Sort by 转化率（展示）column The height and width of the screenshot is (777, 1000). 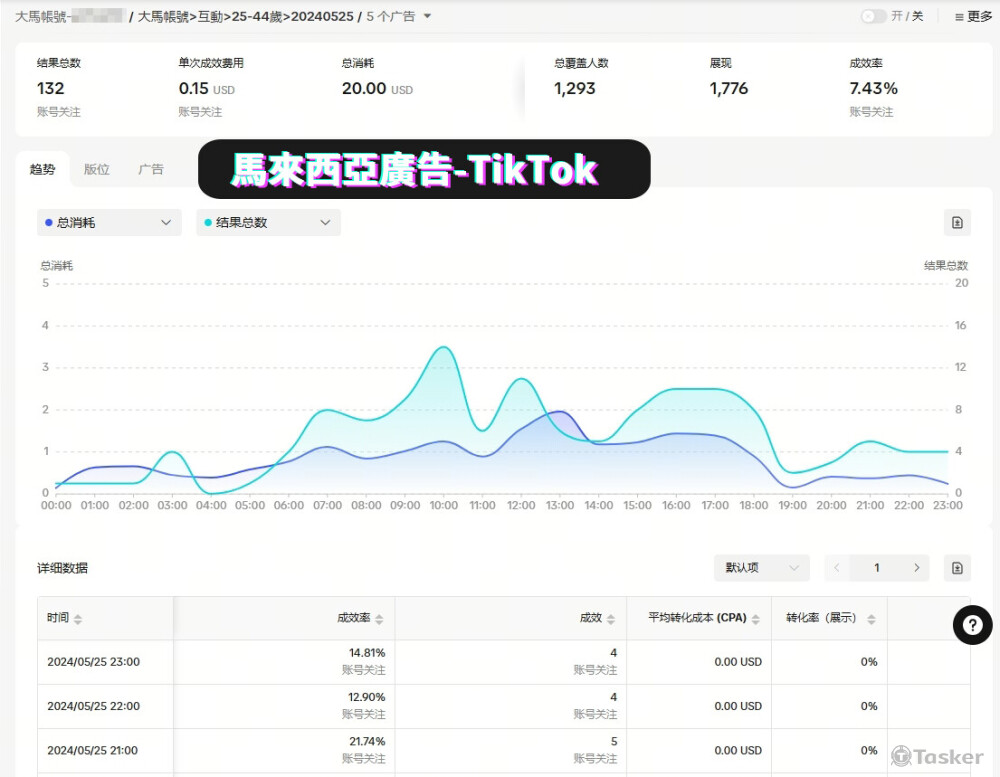[x=871, y=619]
